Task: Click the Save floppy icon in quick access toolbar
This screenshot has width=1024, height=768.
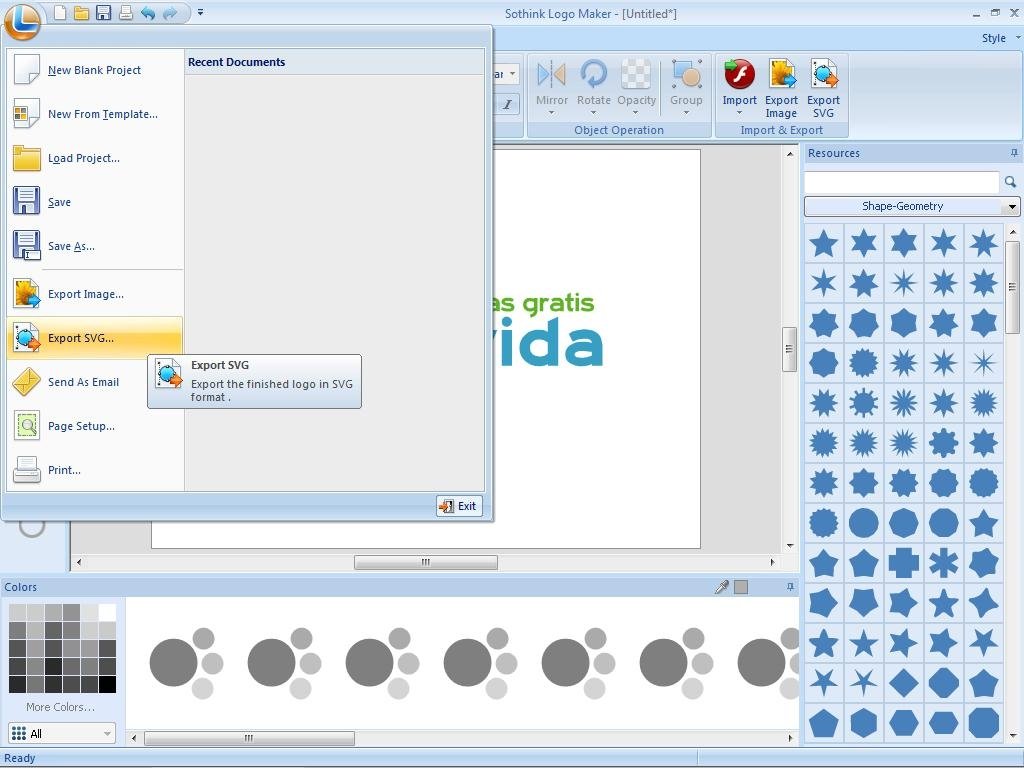Action: tap(103, 13)
